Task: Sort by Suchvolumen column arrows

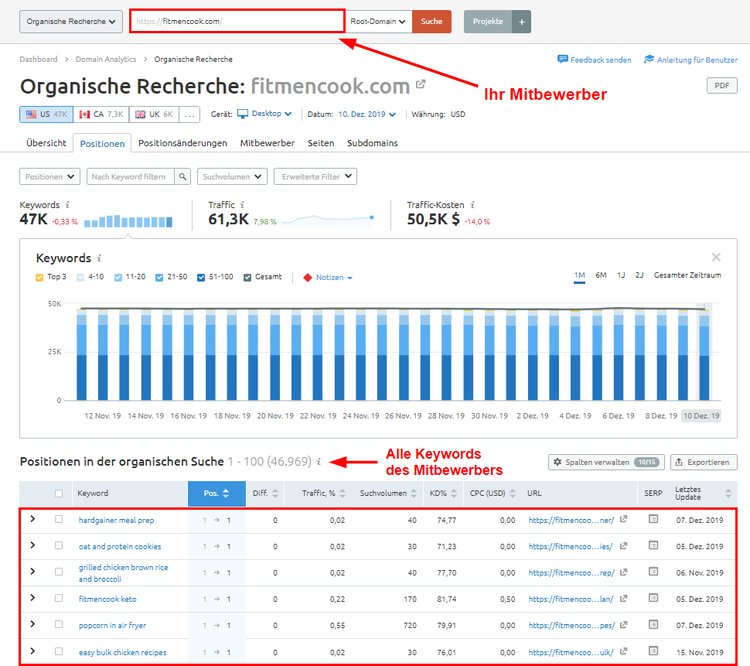Action: click(x=414, y=493)
